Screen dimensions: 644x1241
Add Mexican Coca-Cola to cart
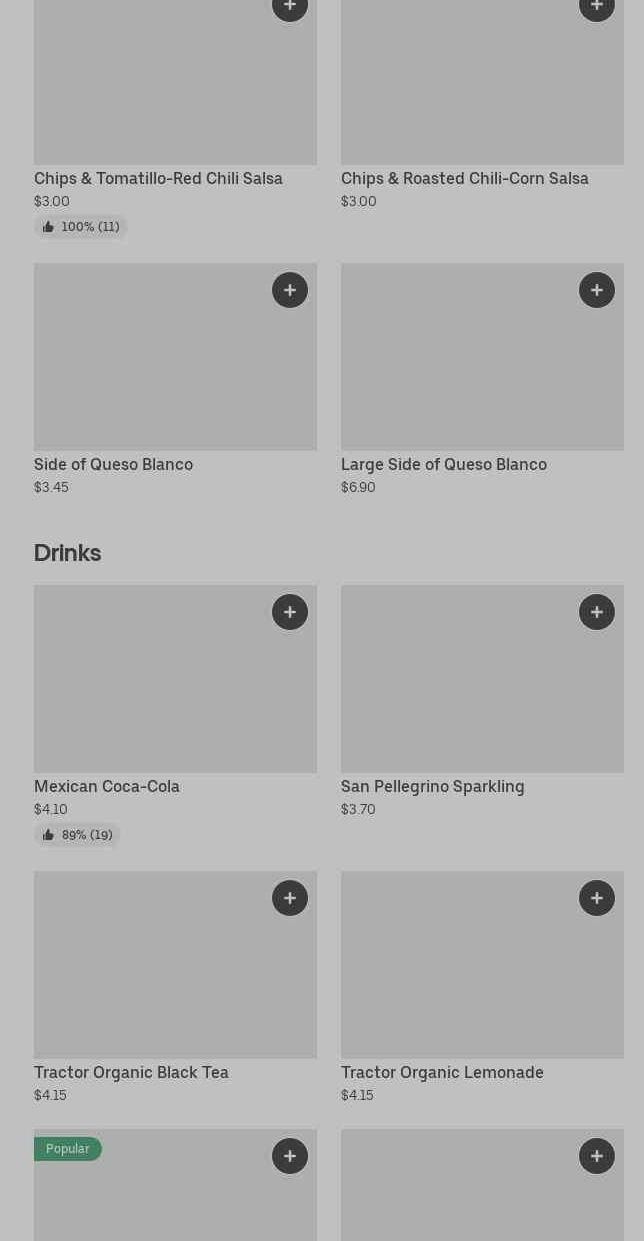coord(290,612)
